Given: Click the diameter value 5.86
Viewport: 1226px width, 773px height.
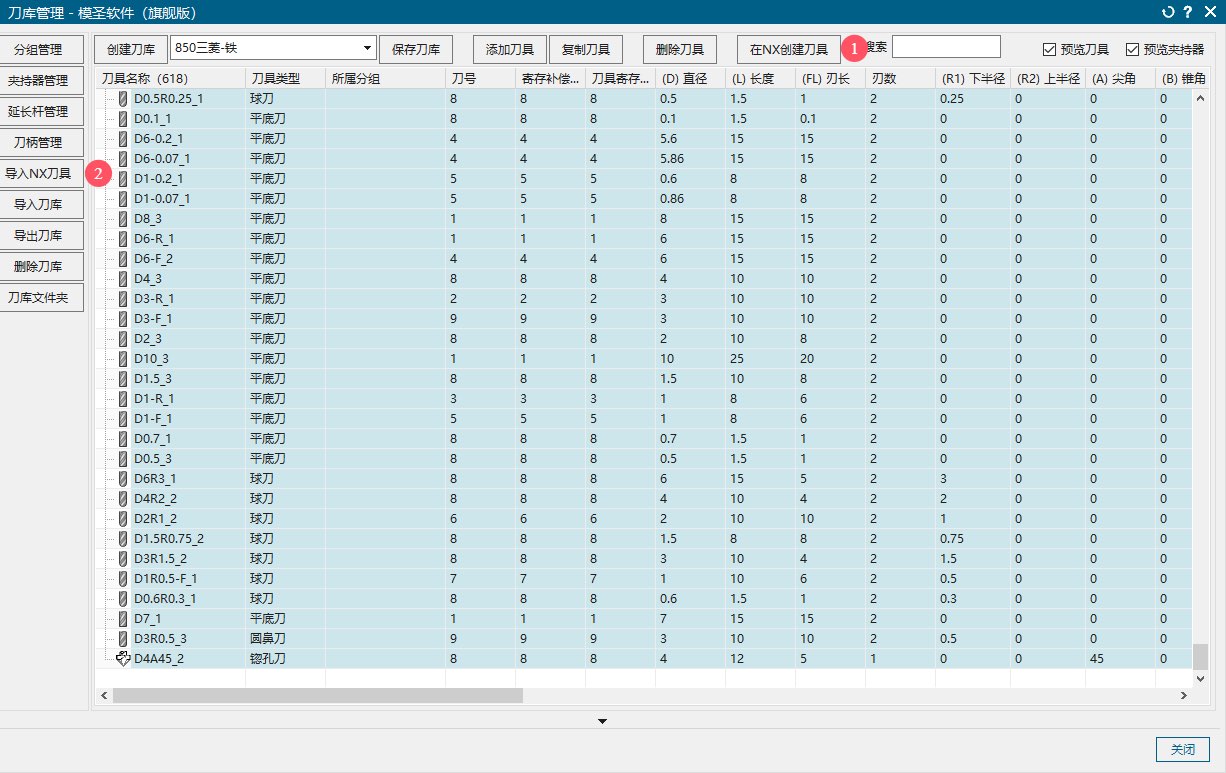Looking at the screenshot, I should pos(673,158).
